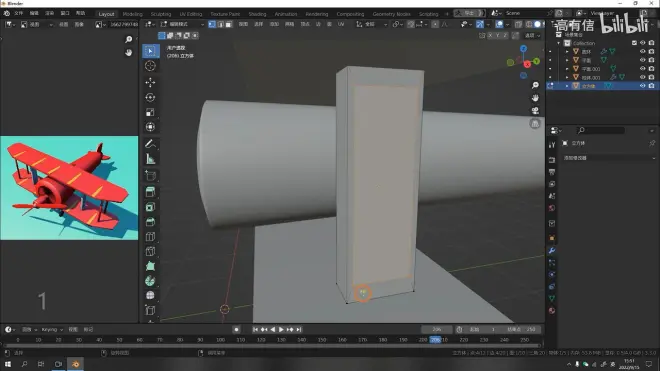Open the Material properties tab at bottom

552,311
